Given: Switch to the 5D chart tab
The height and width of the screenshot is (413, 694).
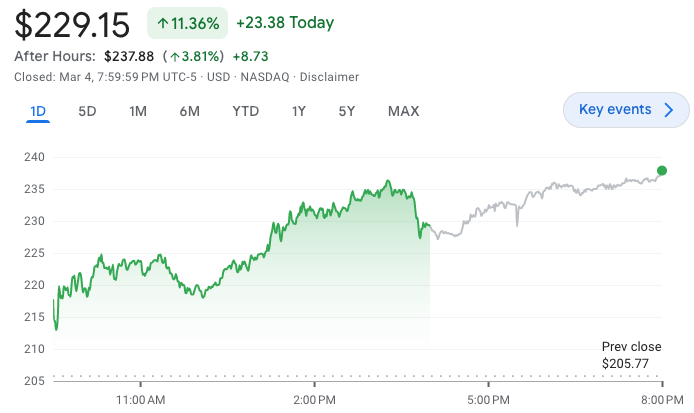Looking at the screenshot, I should tap(87, 111).
